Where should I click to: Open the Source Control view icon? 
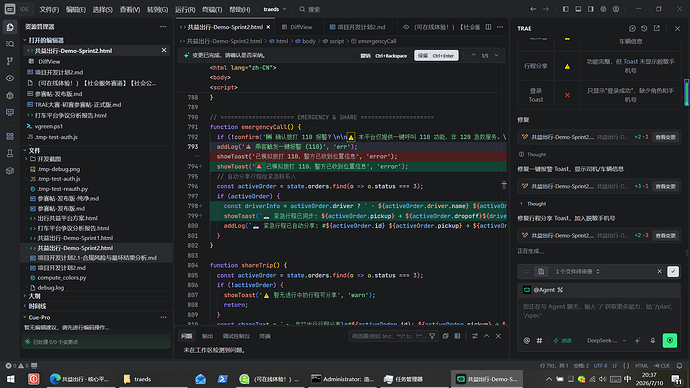10,61
